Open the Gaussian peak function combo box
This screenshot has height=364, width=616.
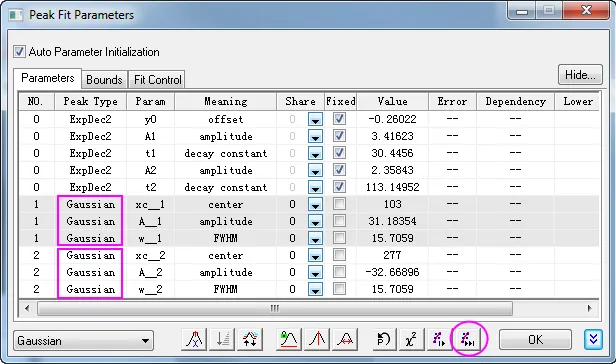[83, 340]
